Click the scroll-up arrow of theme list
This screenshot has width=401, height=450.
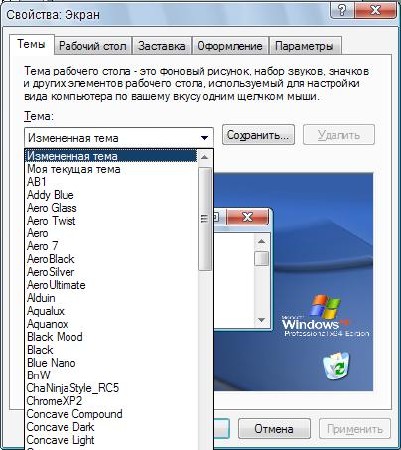pyautogui.click(x=205, y=157)
